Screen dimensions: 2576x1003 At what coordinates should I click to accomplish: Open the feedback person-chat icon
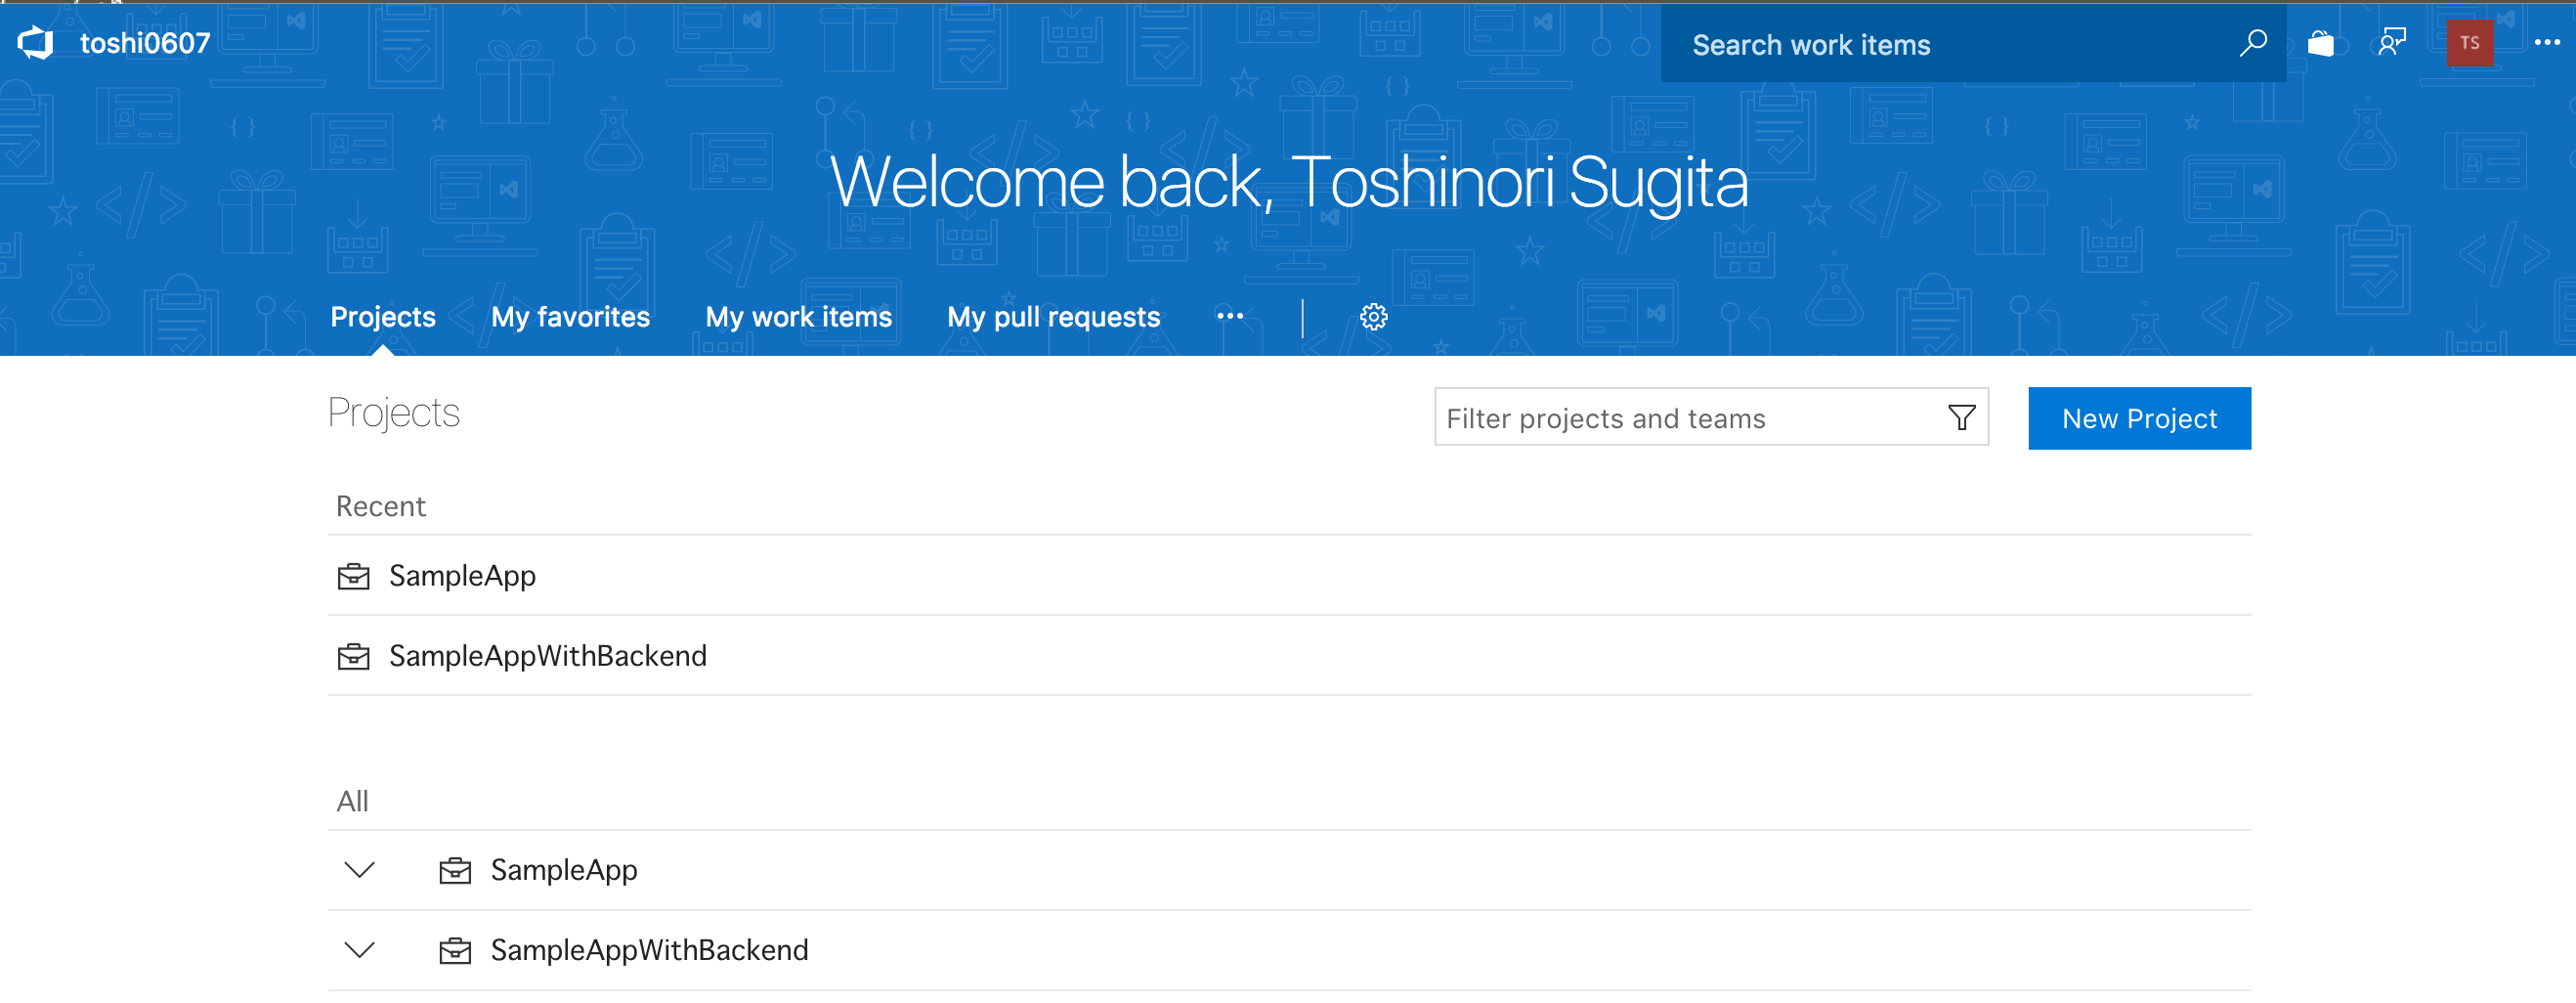click(x=2392, y=43)
